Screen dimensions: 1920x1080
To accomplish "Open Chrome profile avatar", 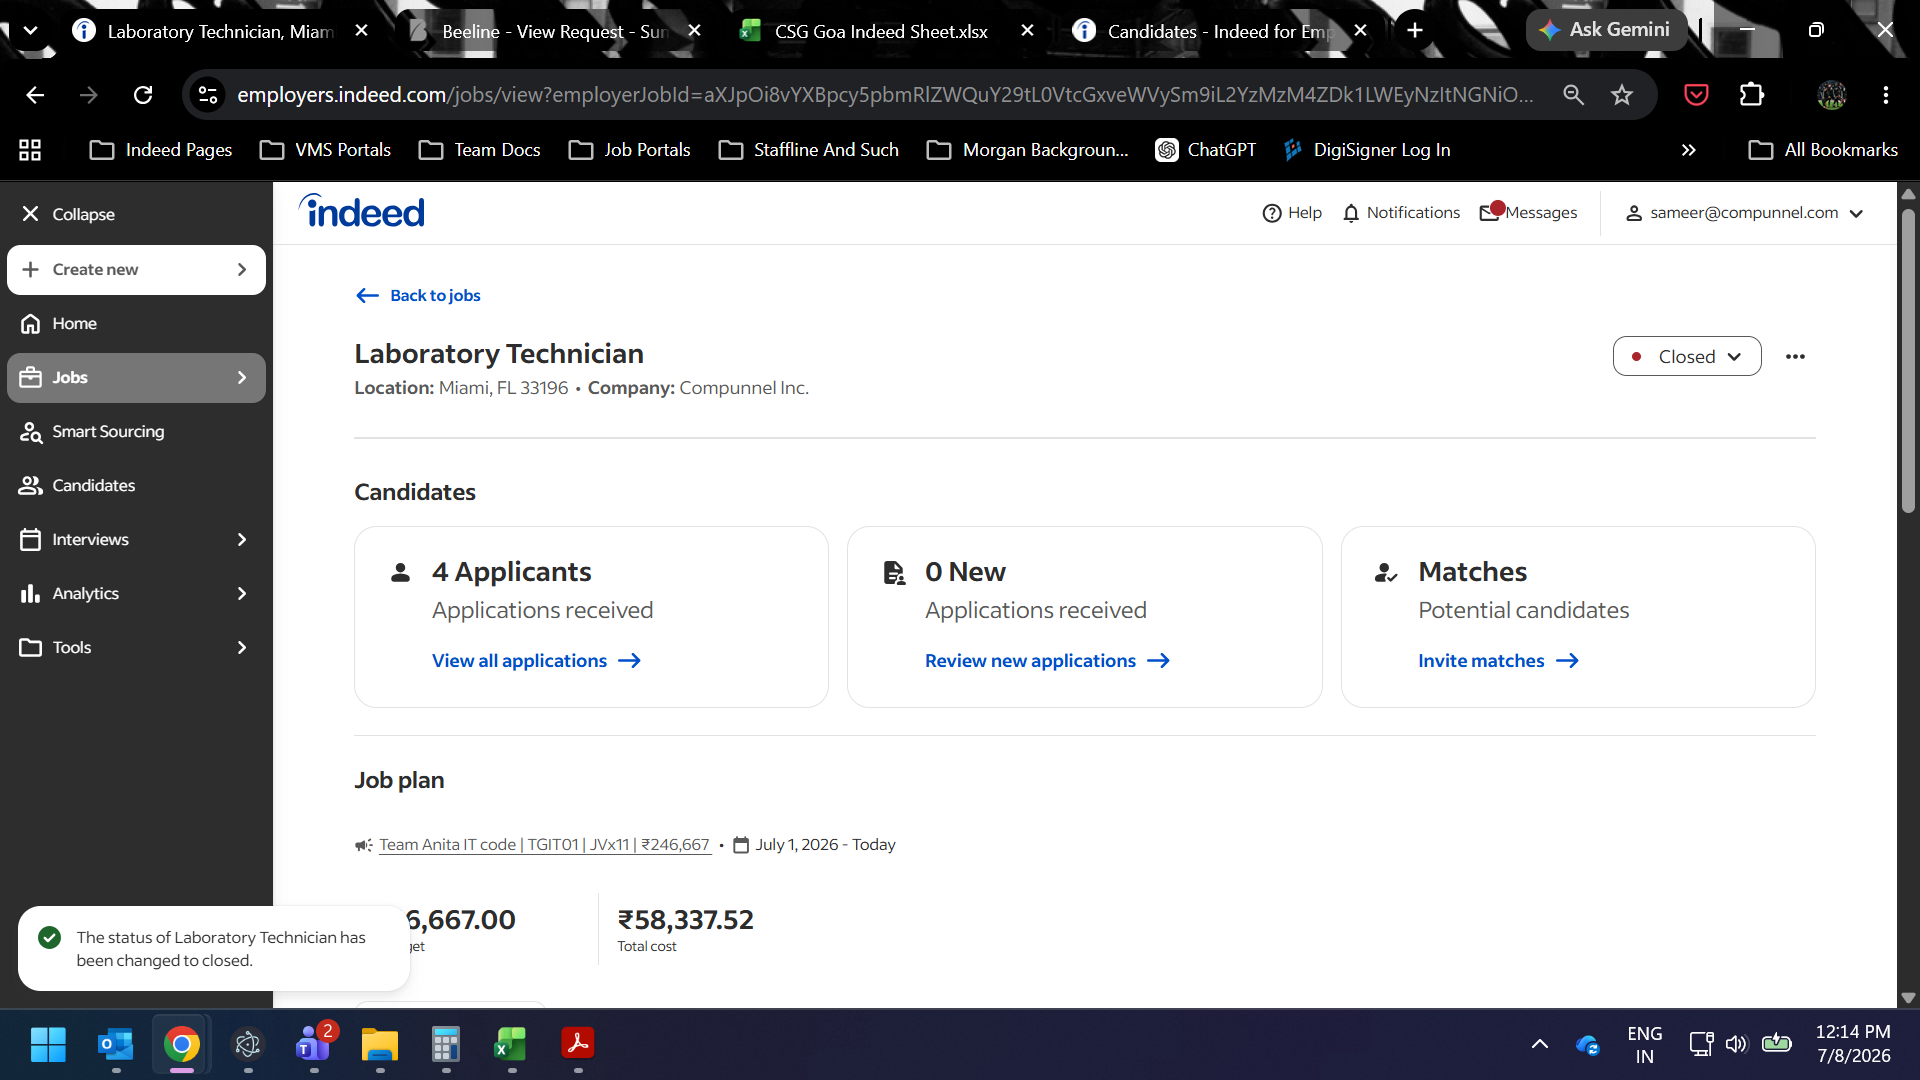I will (1832, 95).
